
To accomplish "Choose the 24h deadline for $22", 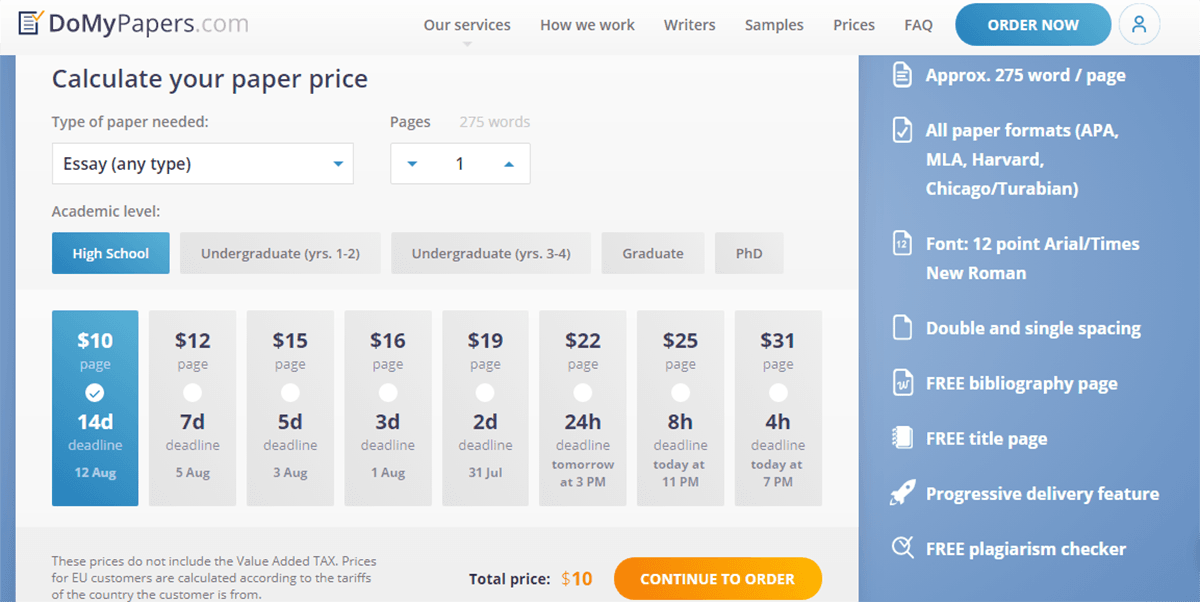I will (583, 392).
